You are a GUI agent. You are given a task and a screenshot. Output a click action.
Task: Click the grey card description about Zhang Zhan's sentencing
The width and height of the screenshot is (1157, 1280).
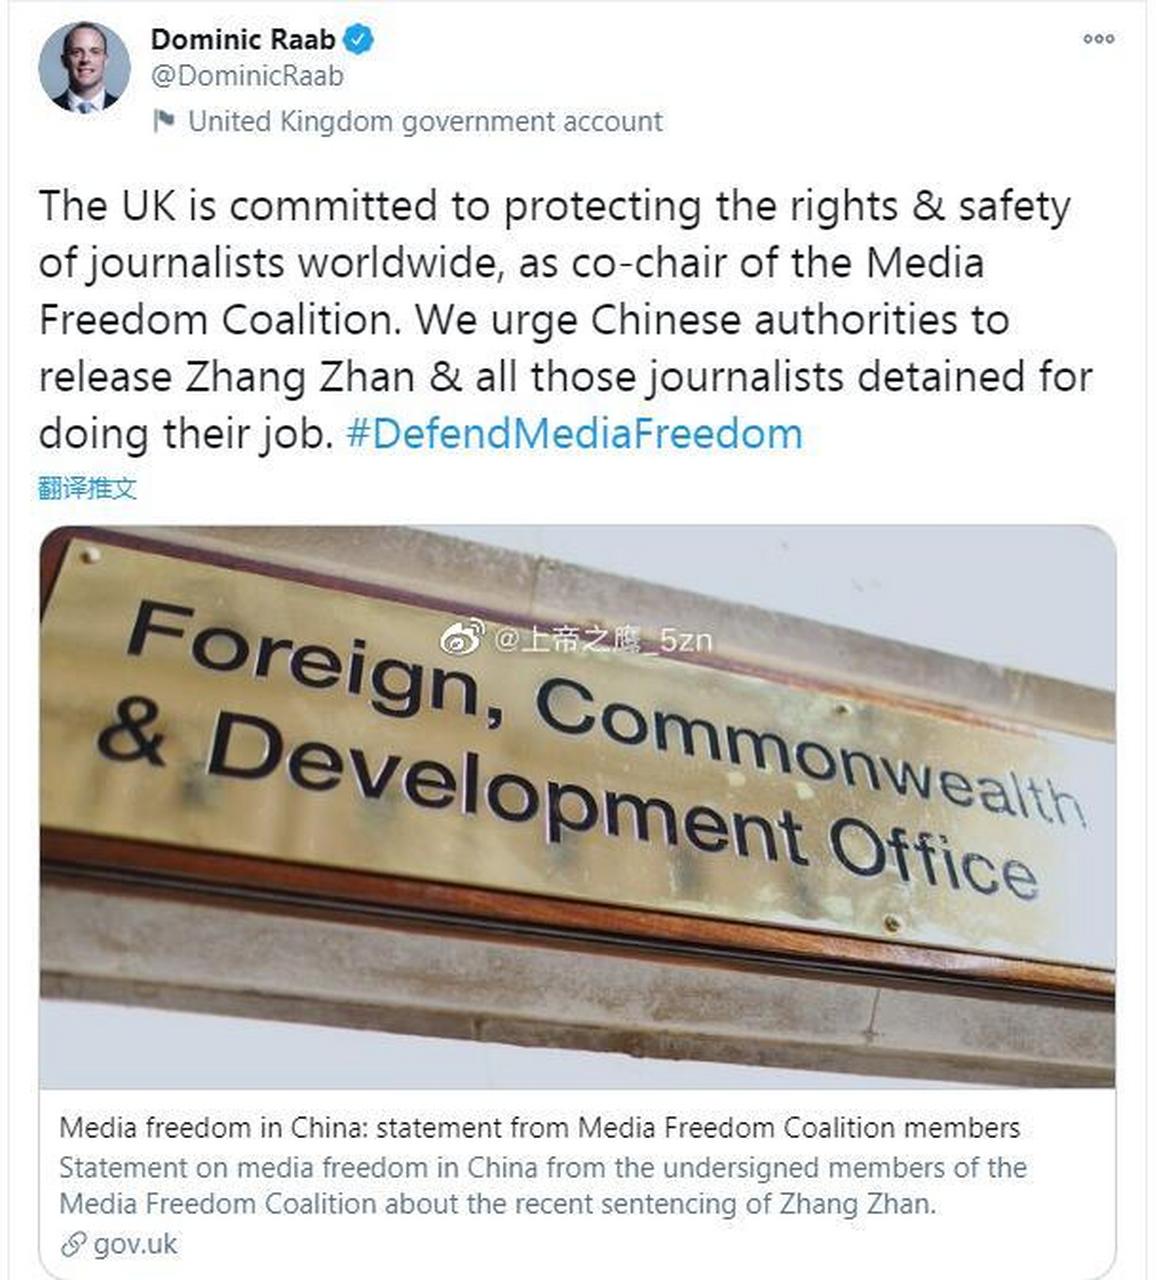pos(542,1185)
